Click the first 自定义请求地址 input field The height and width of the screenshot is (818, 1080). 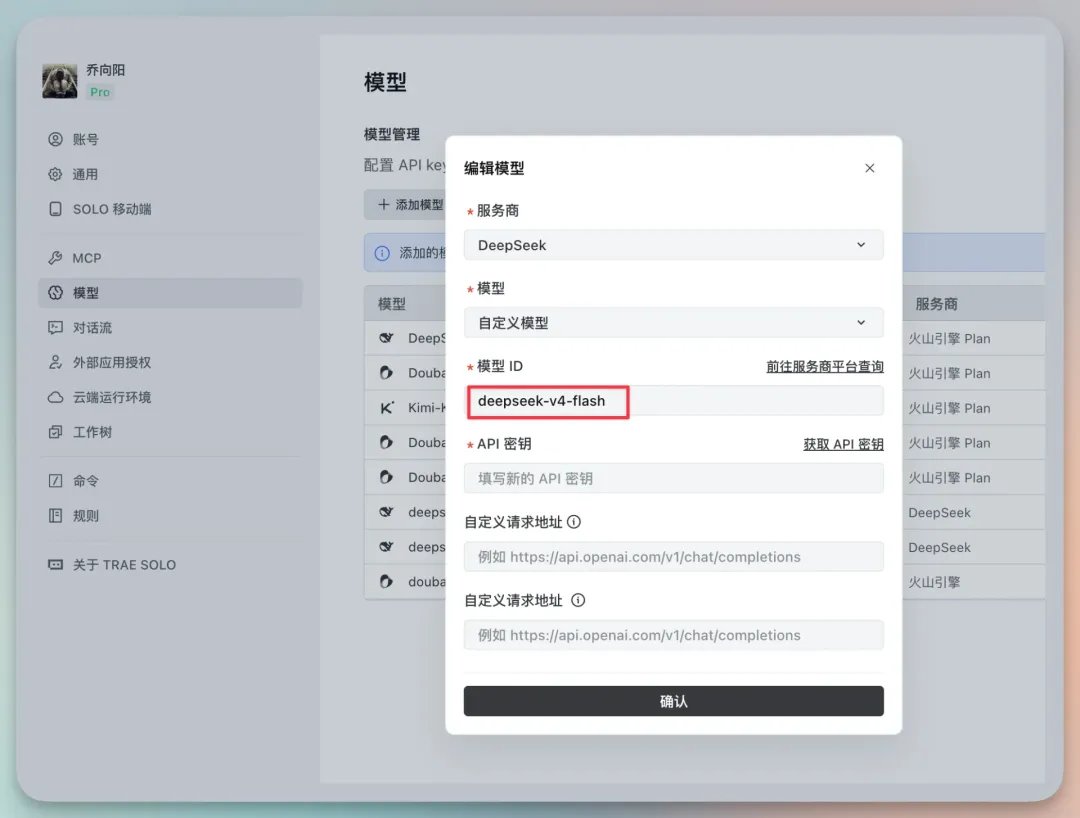674,556
